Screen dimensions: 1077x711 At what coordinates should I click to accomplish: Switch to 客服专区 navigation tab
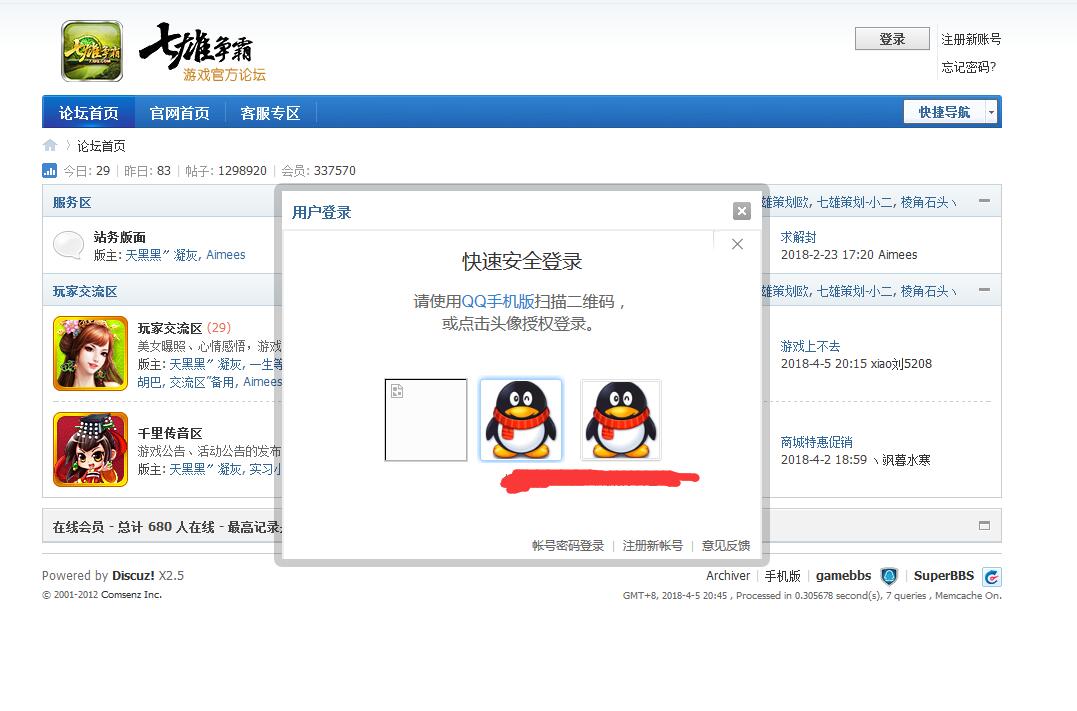[270, 113]
